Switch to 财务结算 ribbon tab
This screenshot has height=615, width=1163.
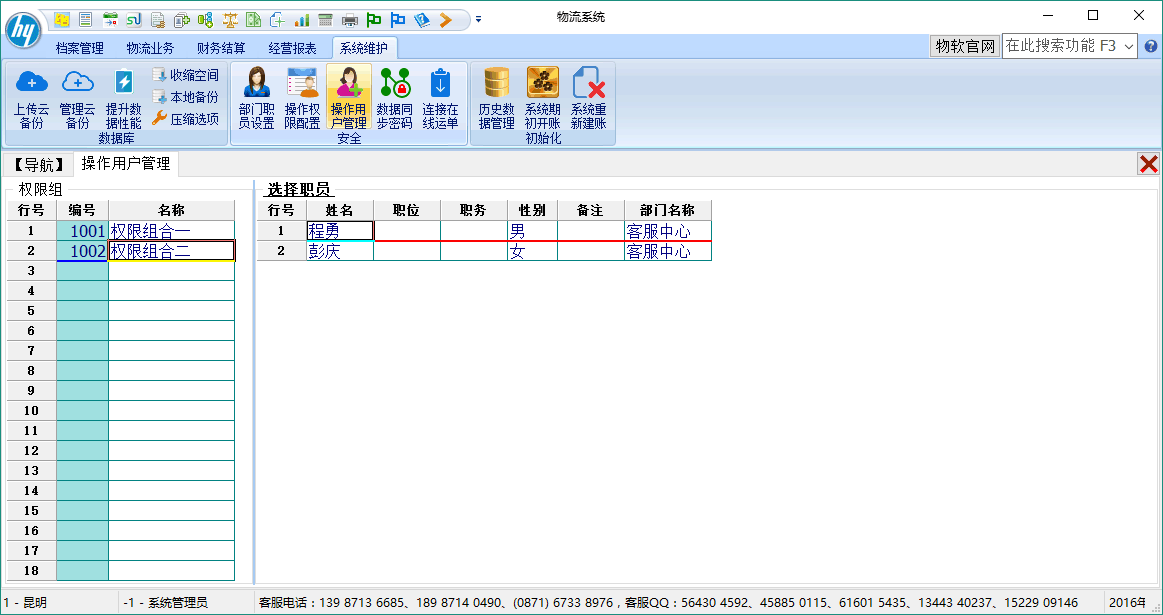(221, 48)
